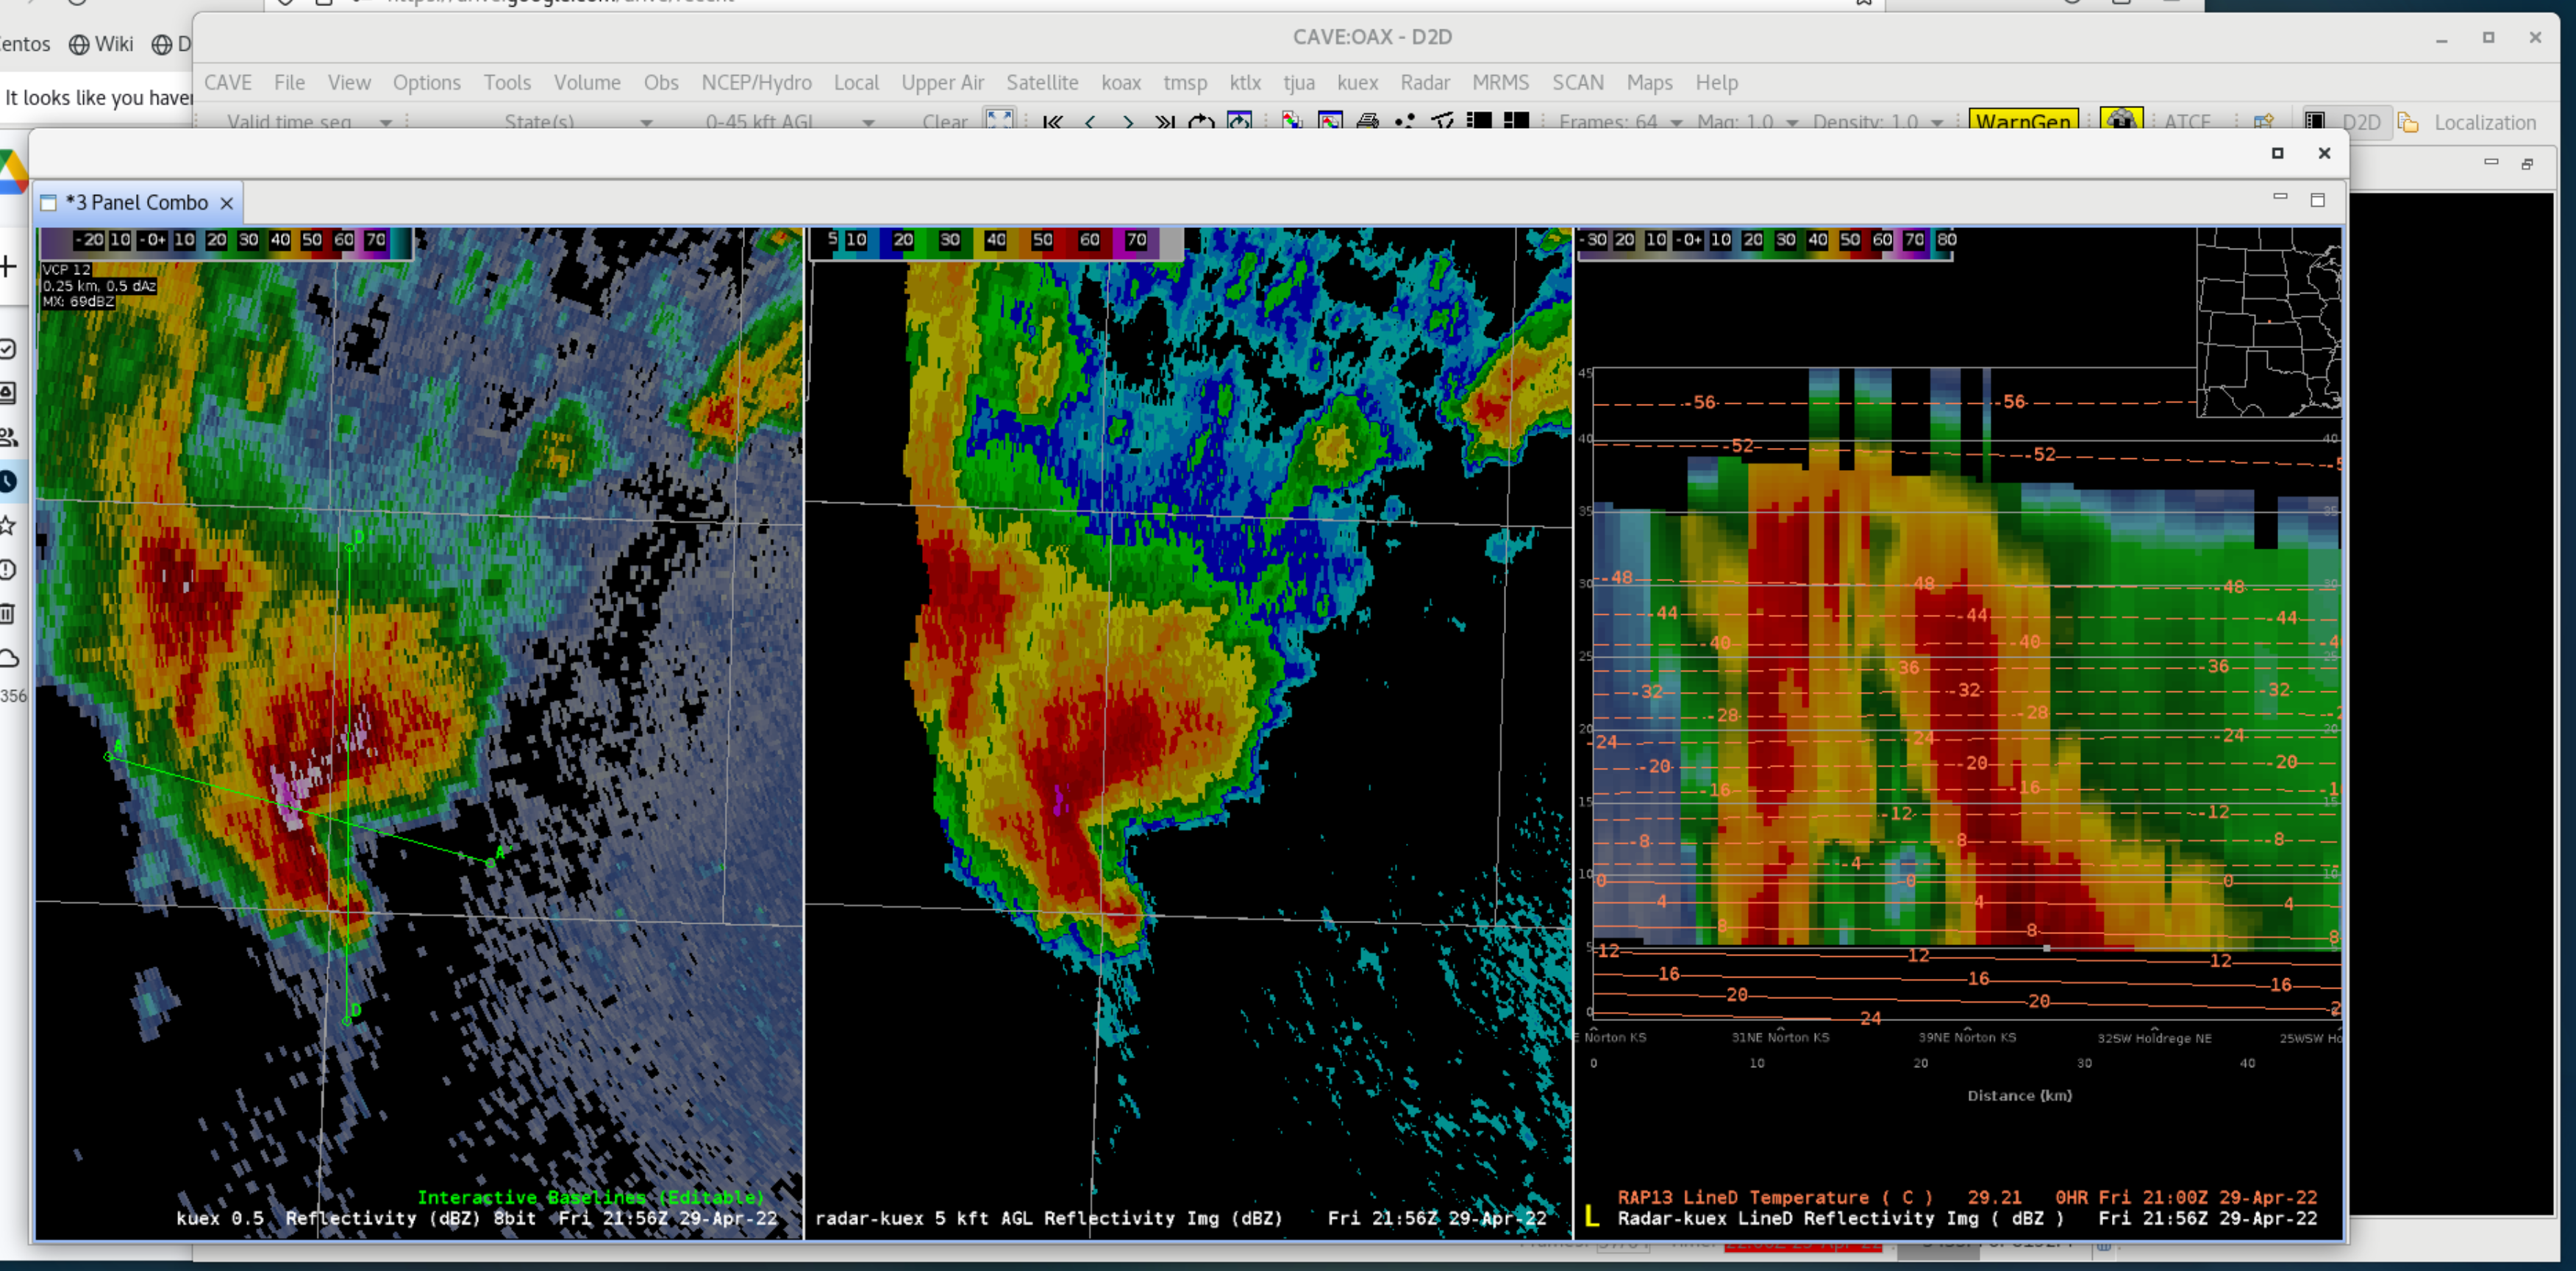Expand the Density: 1.0 dropdown
Viewport: 2576px width, 1271px height.
coord(1937,123)
